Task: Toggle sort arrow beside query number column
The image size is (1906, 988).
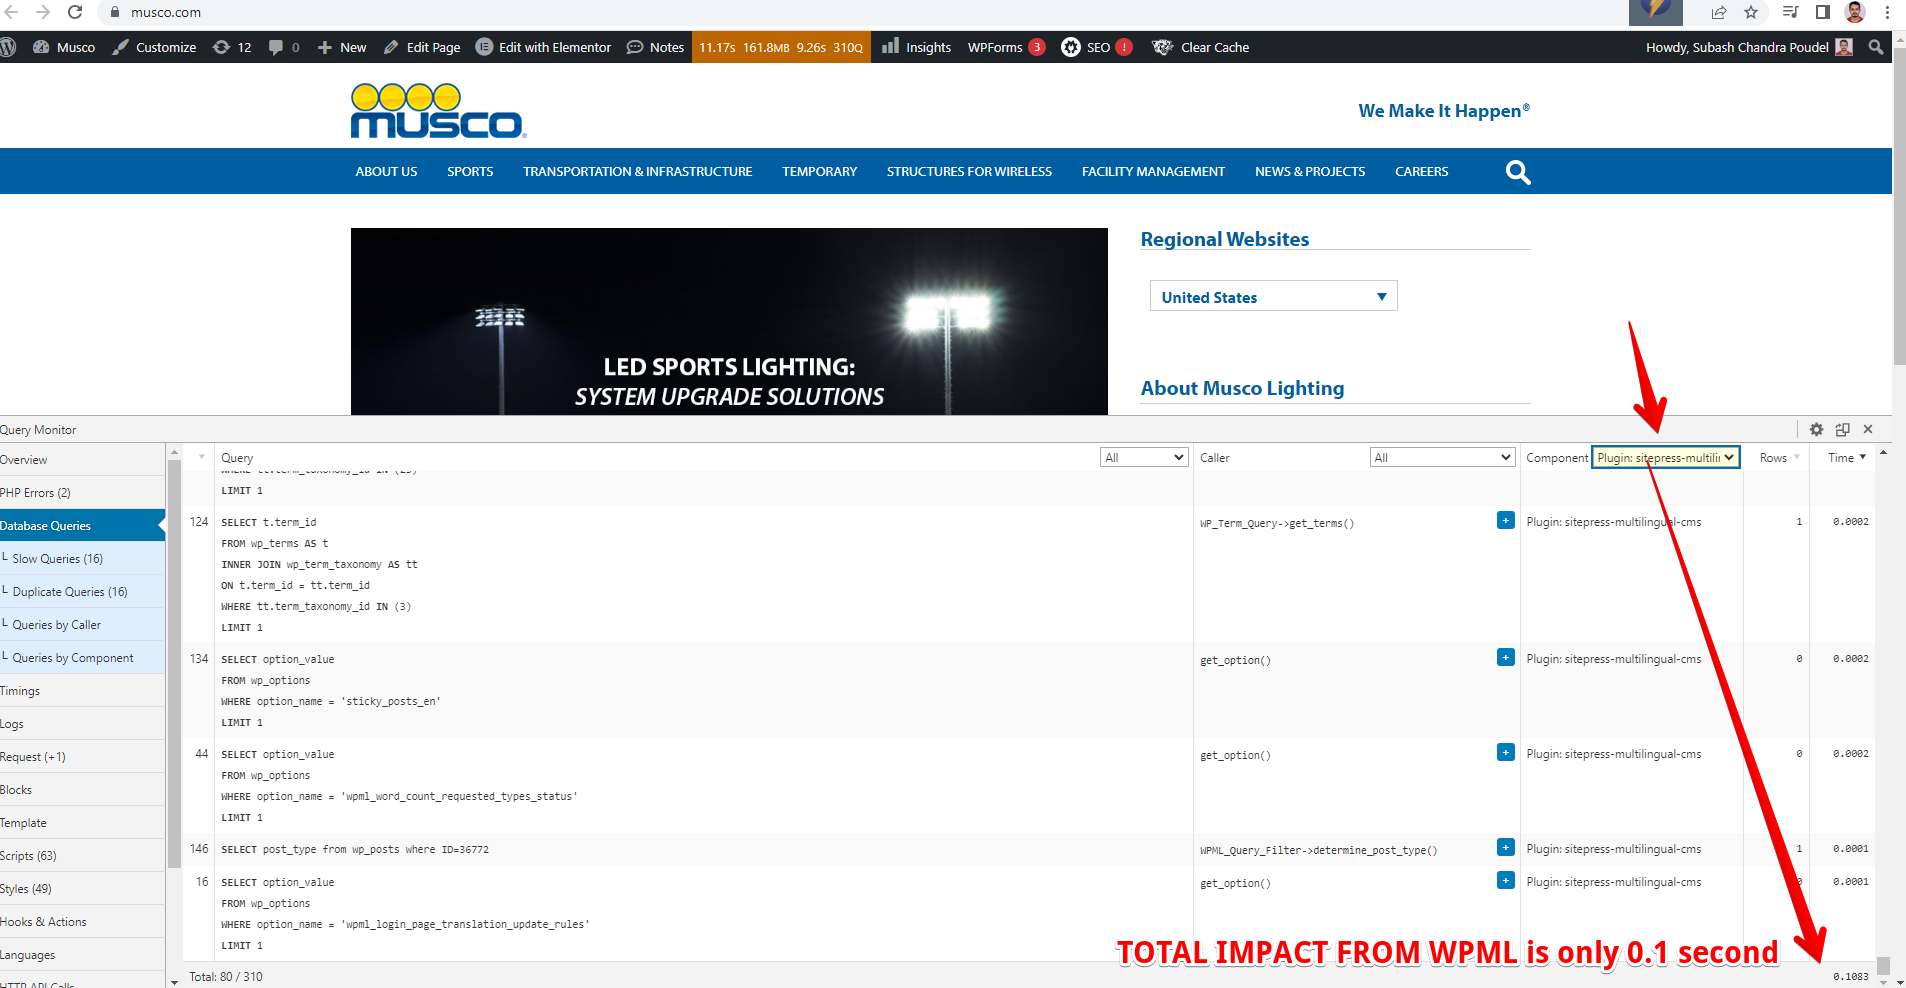Action: click(201, 457)
